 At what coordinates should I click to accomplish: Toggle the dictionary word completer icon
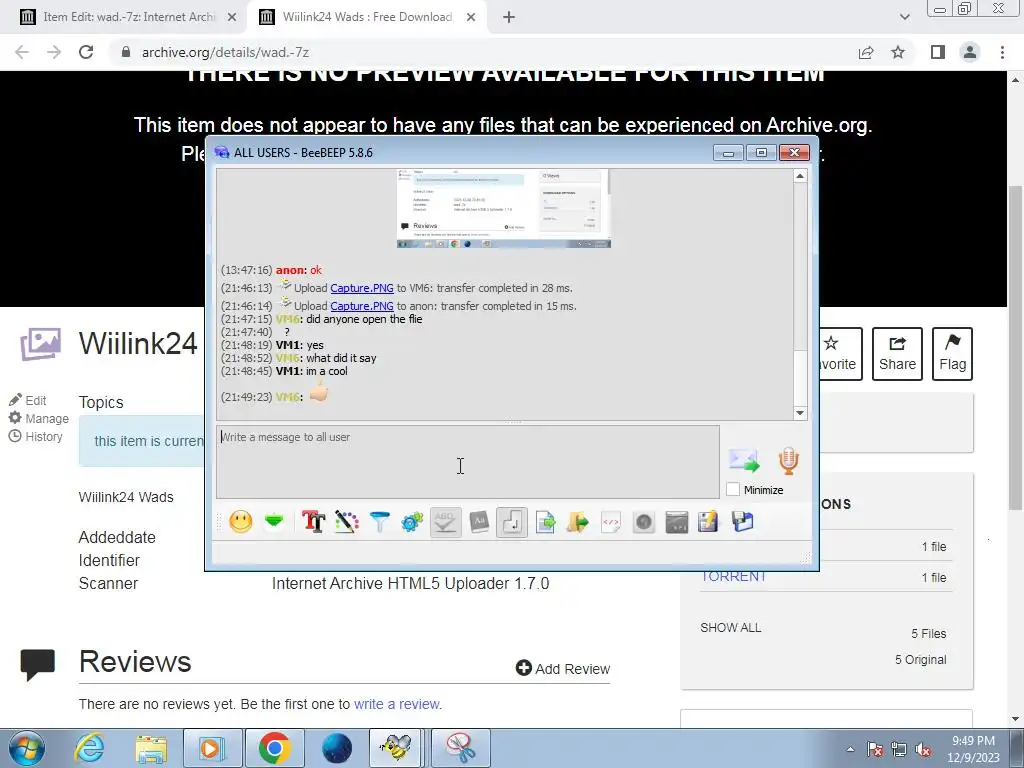point(479,522)
